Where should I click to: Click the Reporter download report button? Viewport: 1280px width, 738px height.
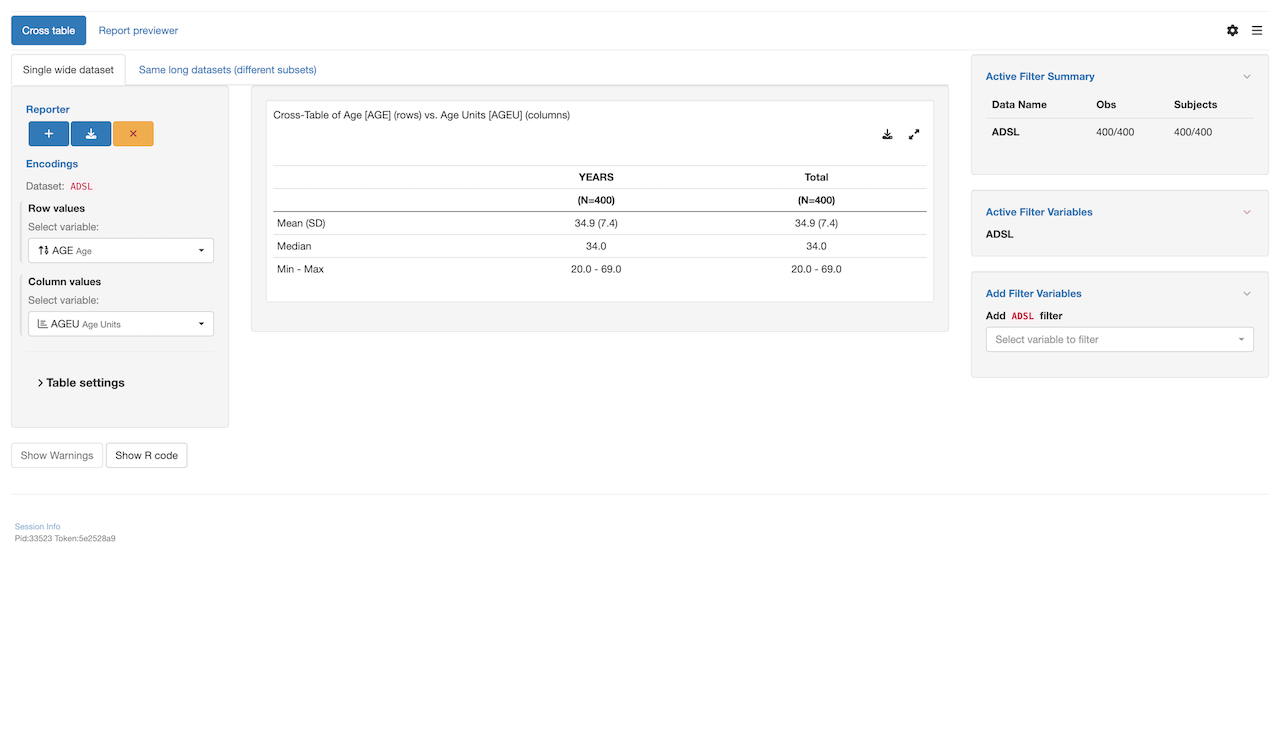[91, 134]
